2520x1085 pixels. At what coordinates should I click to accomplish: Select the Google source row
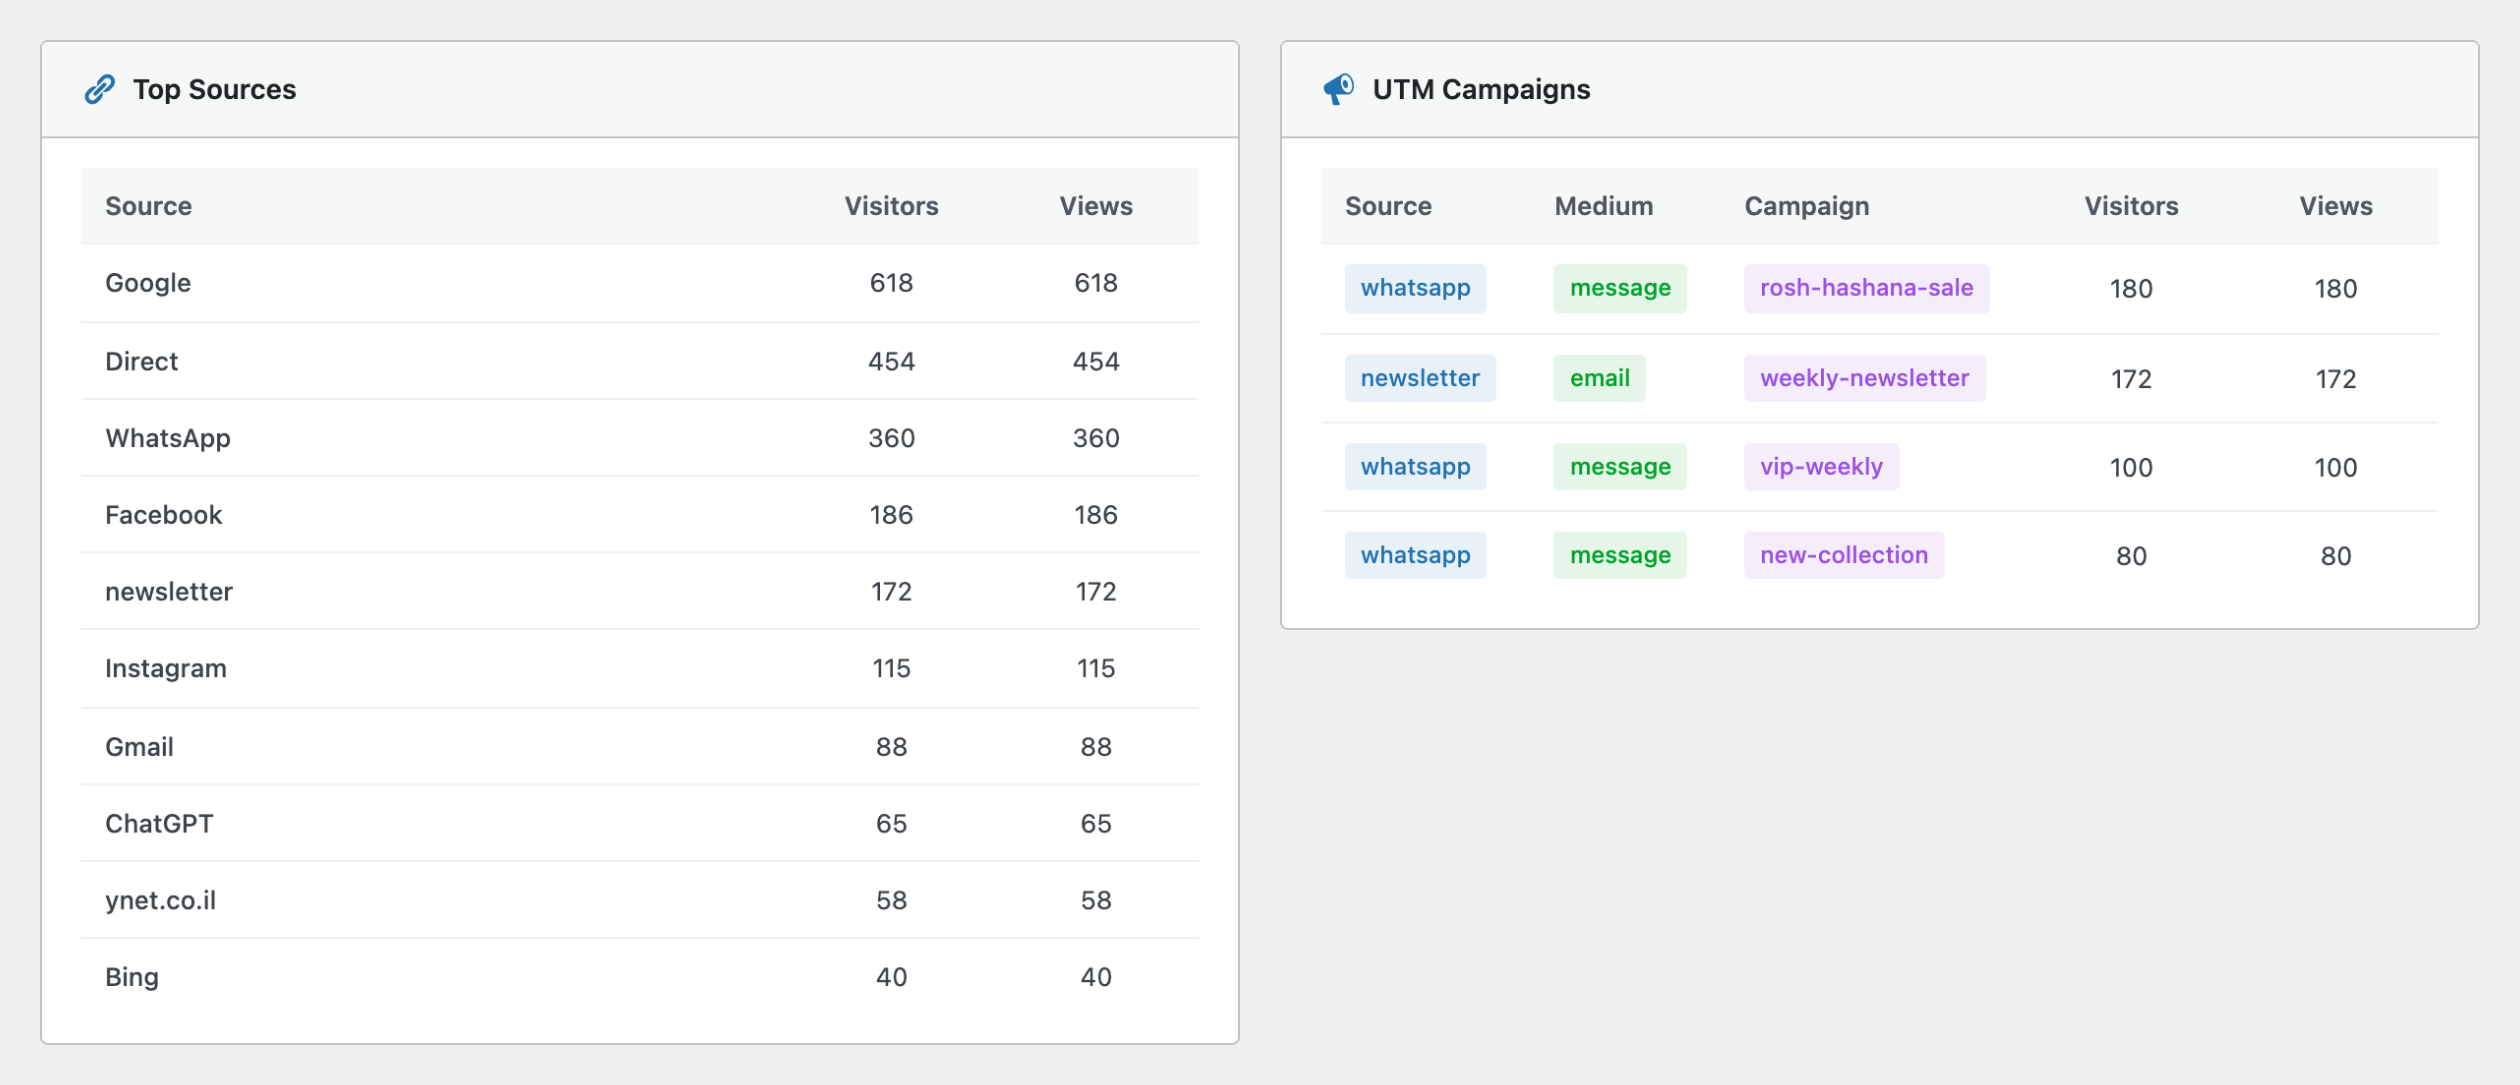pos(639,283)
